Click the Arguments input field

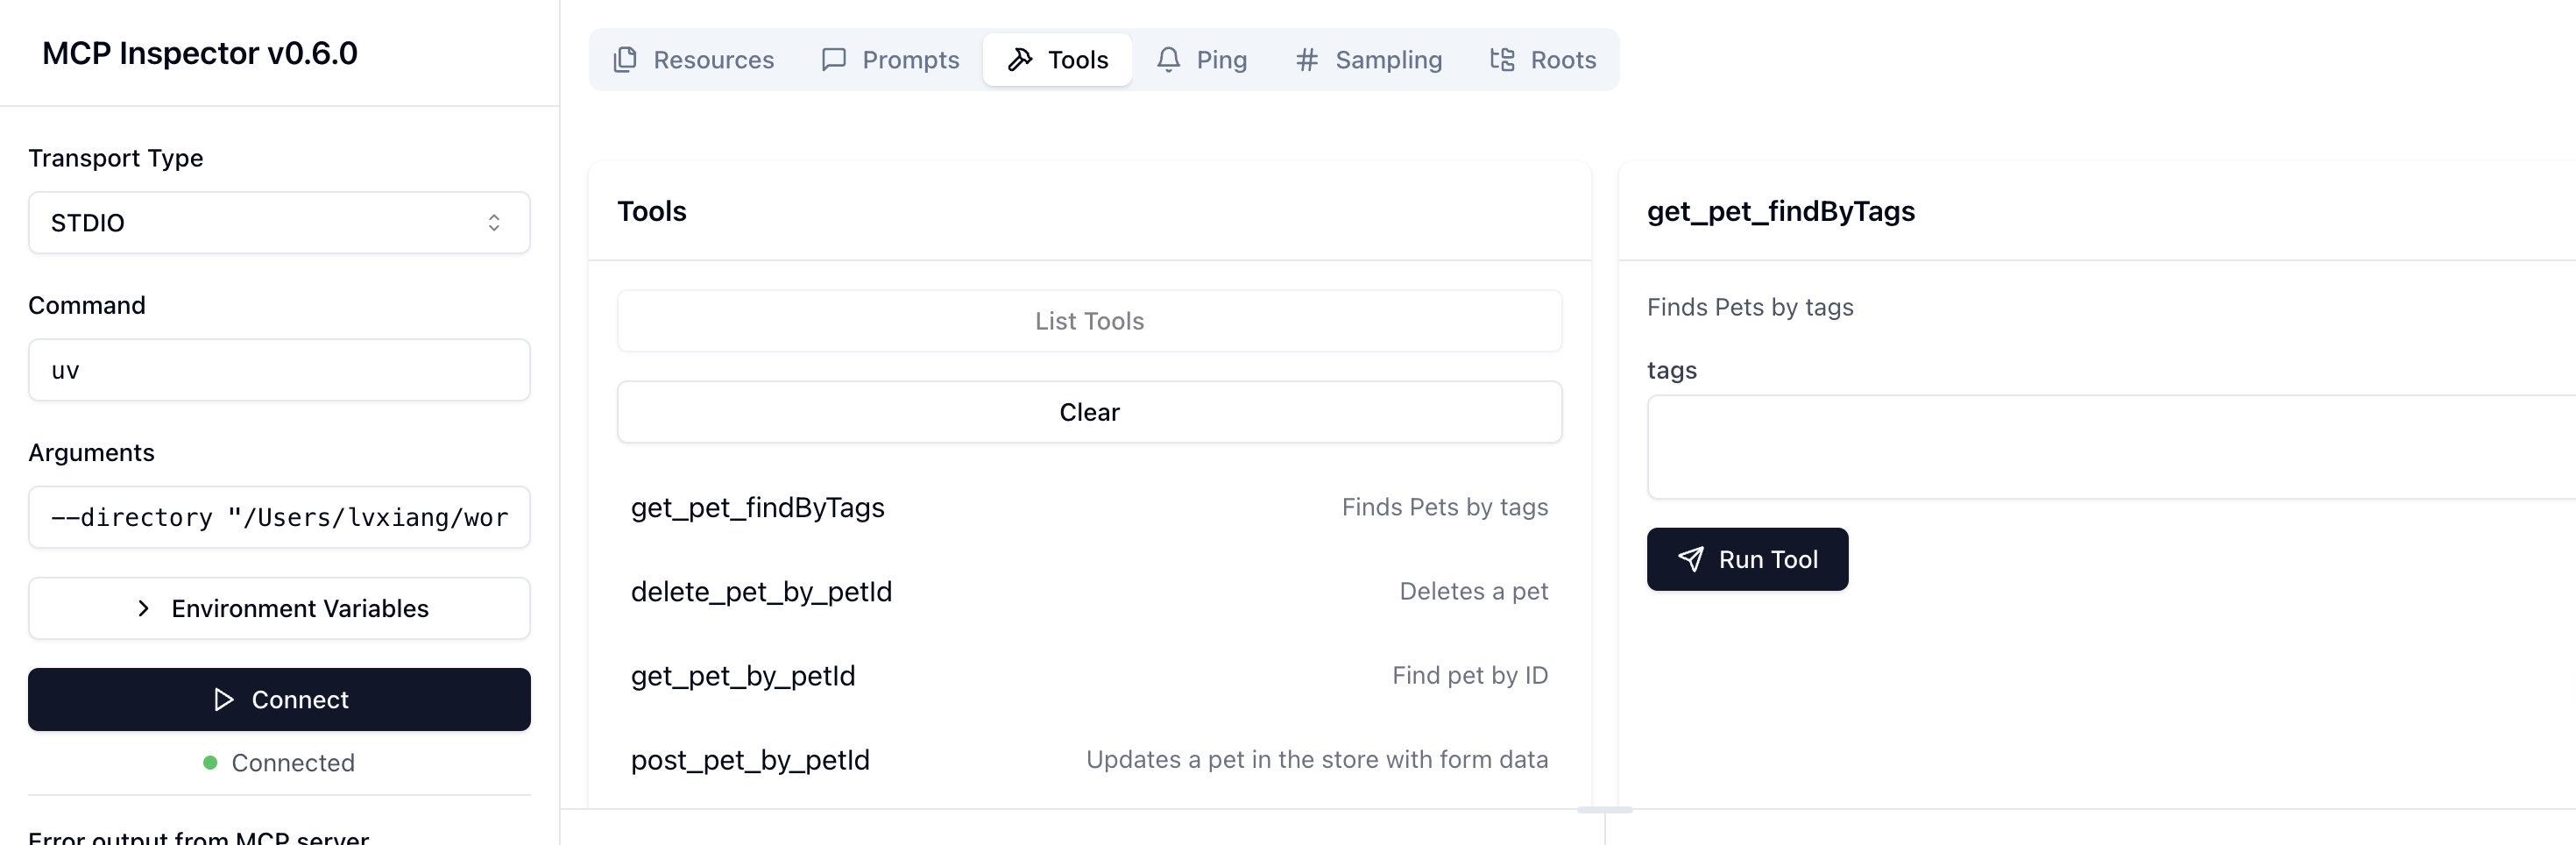279,517
